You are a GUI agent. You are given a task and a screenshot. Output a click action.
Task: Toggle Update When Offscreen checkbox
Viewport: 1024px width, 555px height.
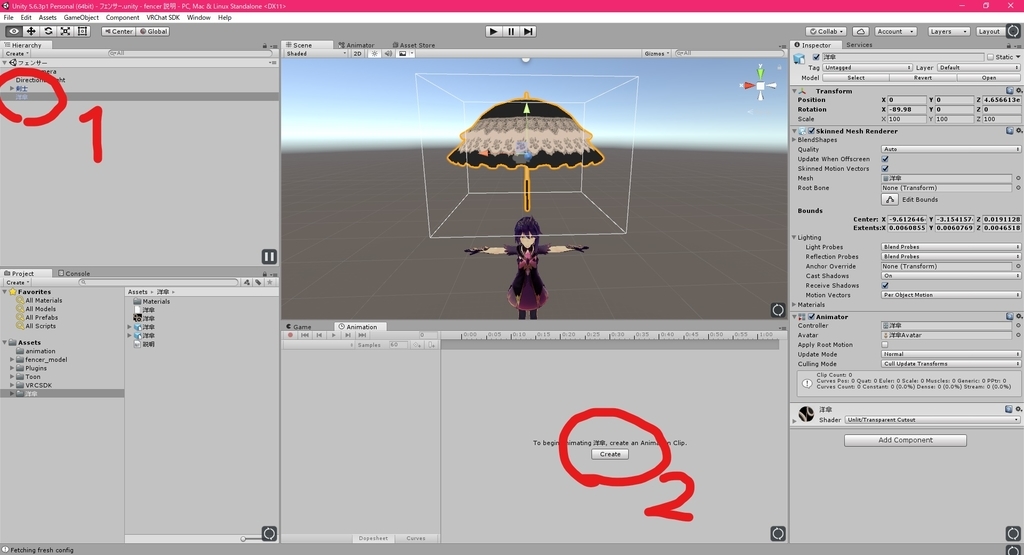click(x=885, y=159)
